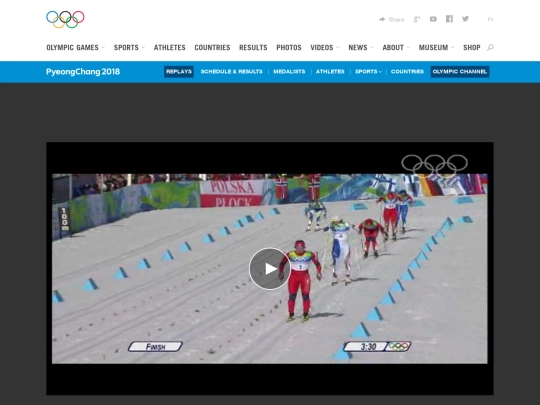Open the Share arrow icon
The width and height of the screenshot is (540, 405).
pyautogui.click(x=382, y=19)
